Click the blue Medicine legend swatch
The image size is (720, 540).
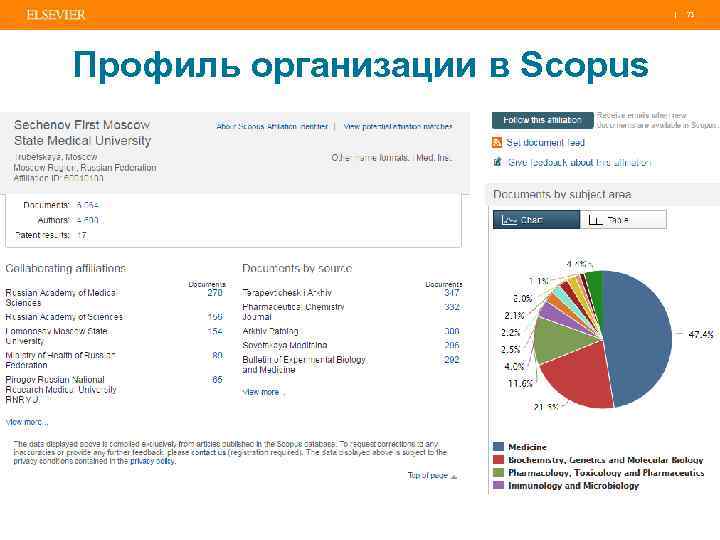[x=498, y=446]
